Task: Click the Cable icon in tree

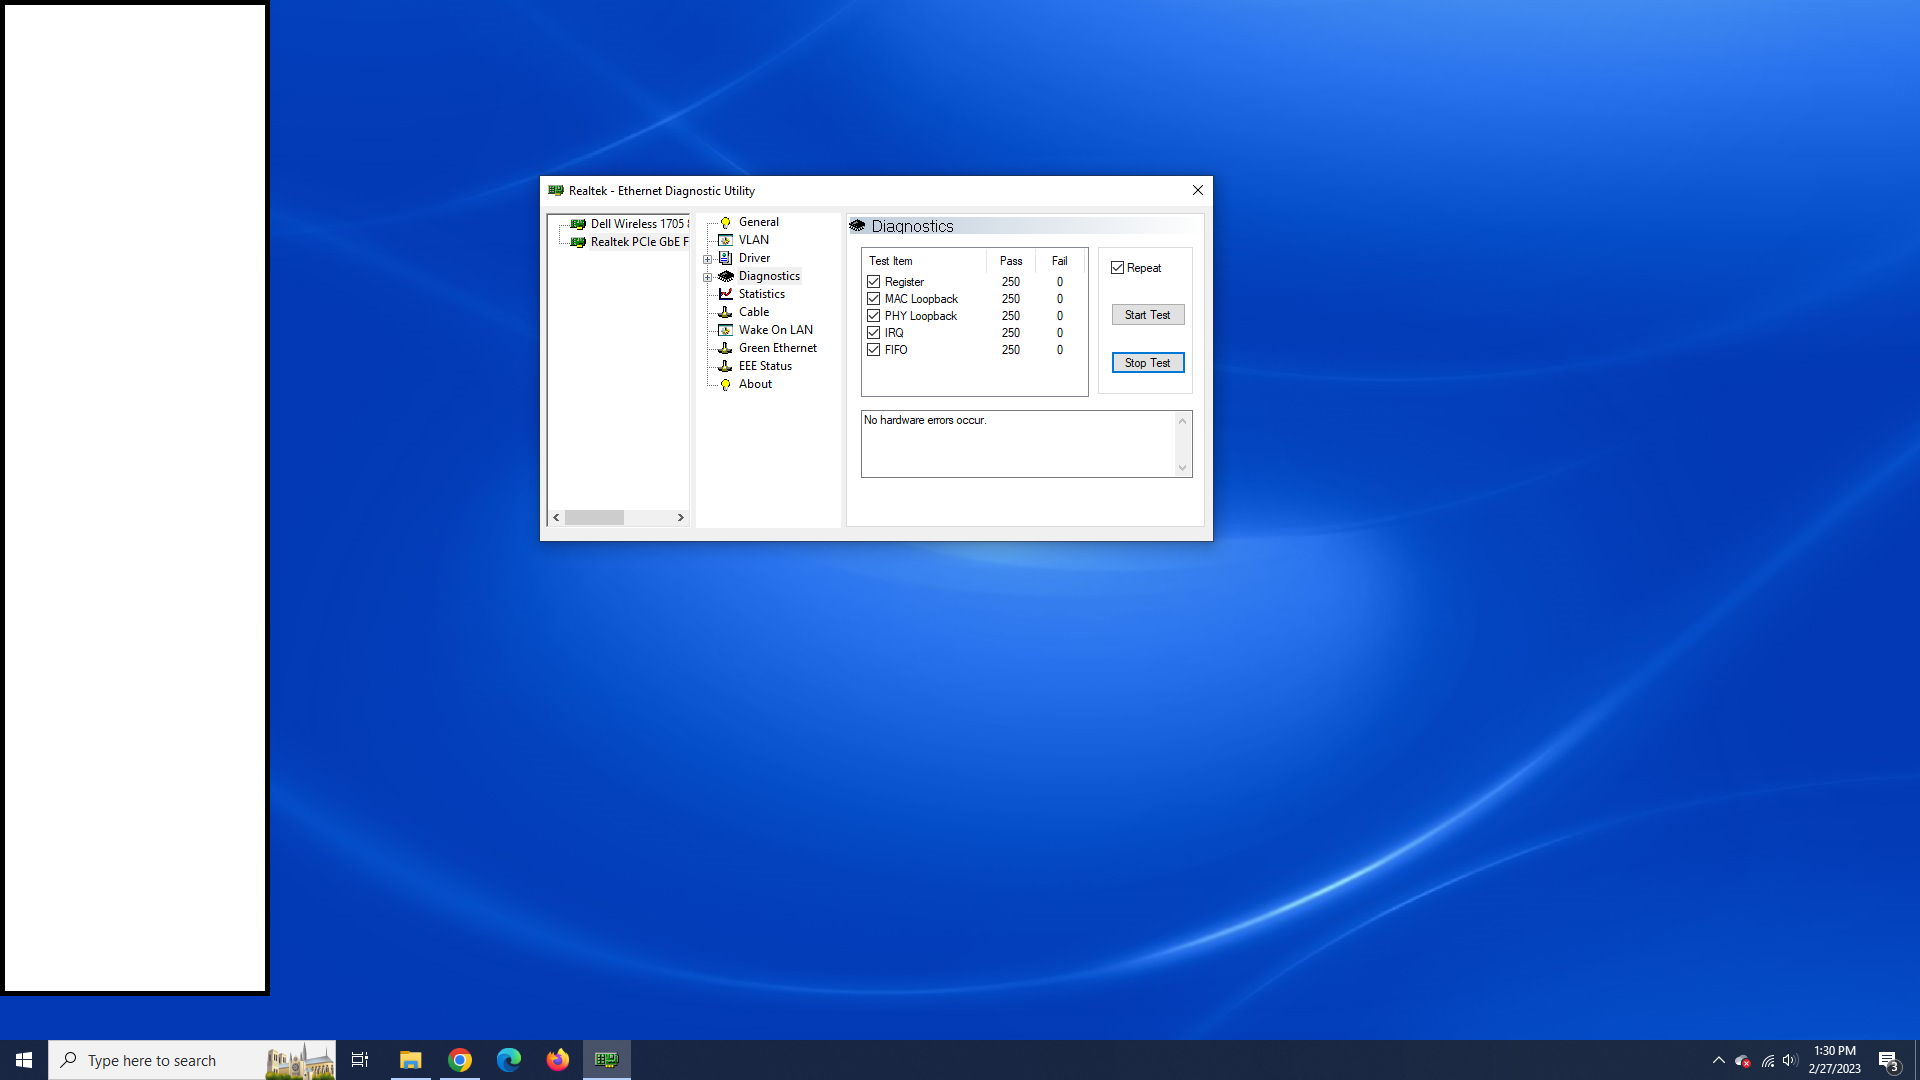Action: click(726, 312)
